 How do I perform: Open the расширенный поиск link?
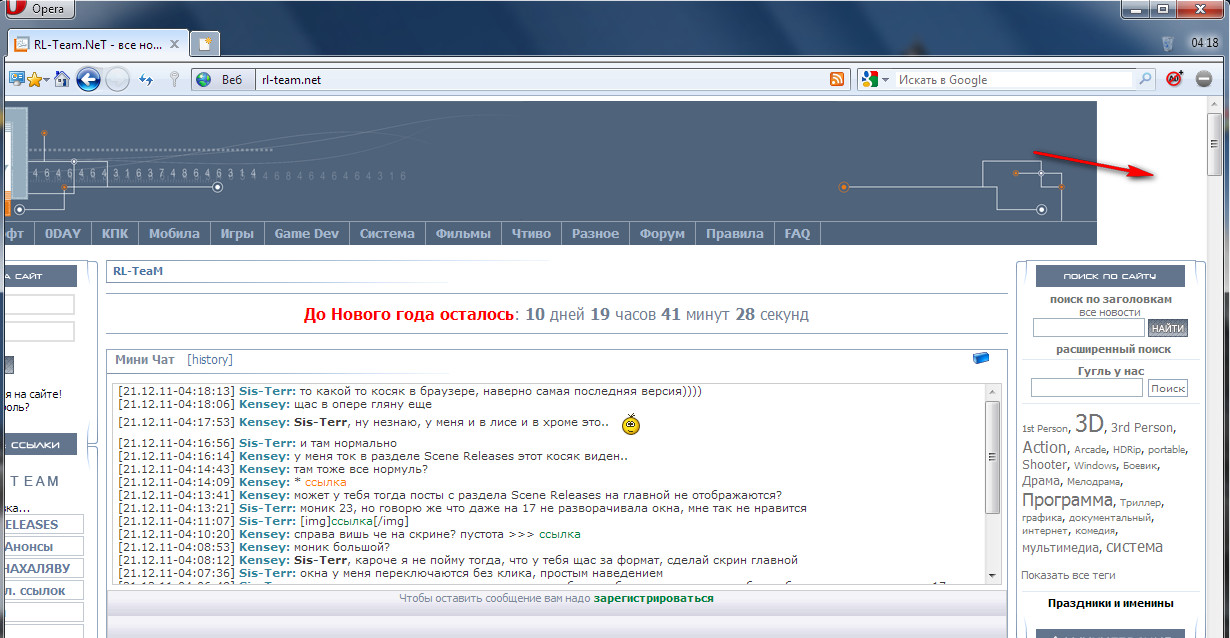pyautogui.click(x=1113, y=349)
